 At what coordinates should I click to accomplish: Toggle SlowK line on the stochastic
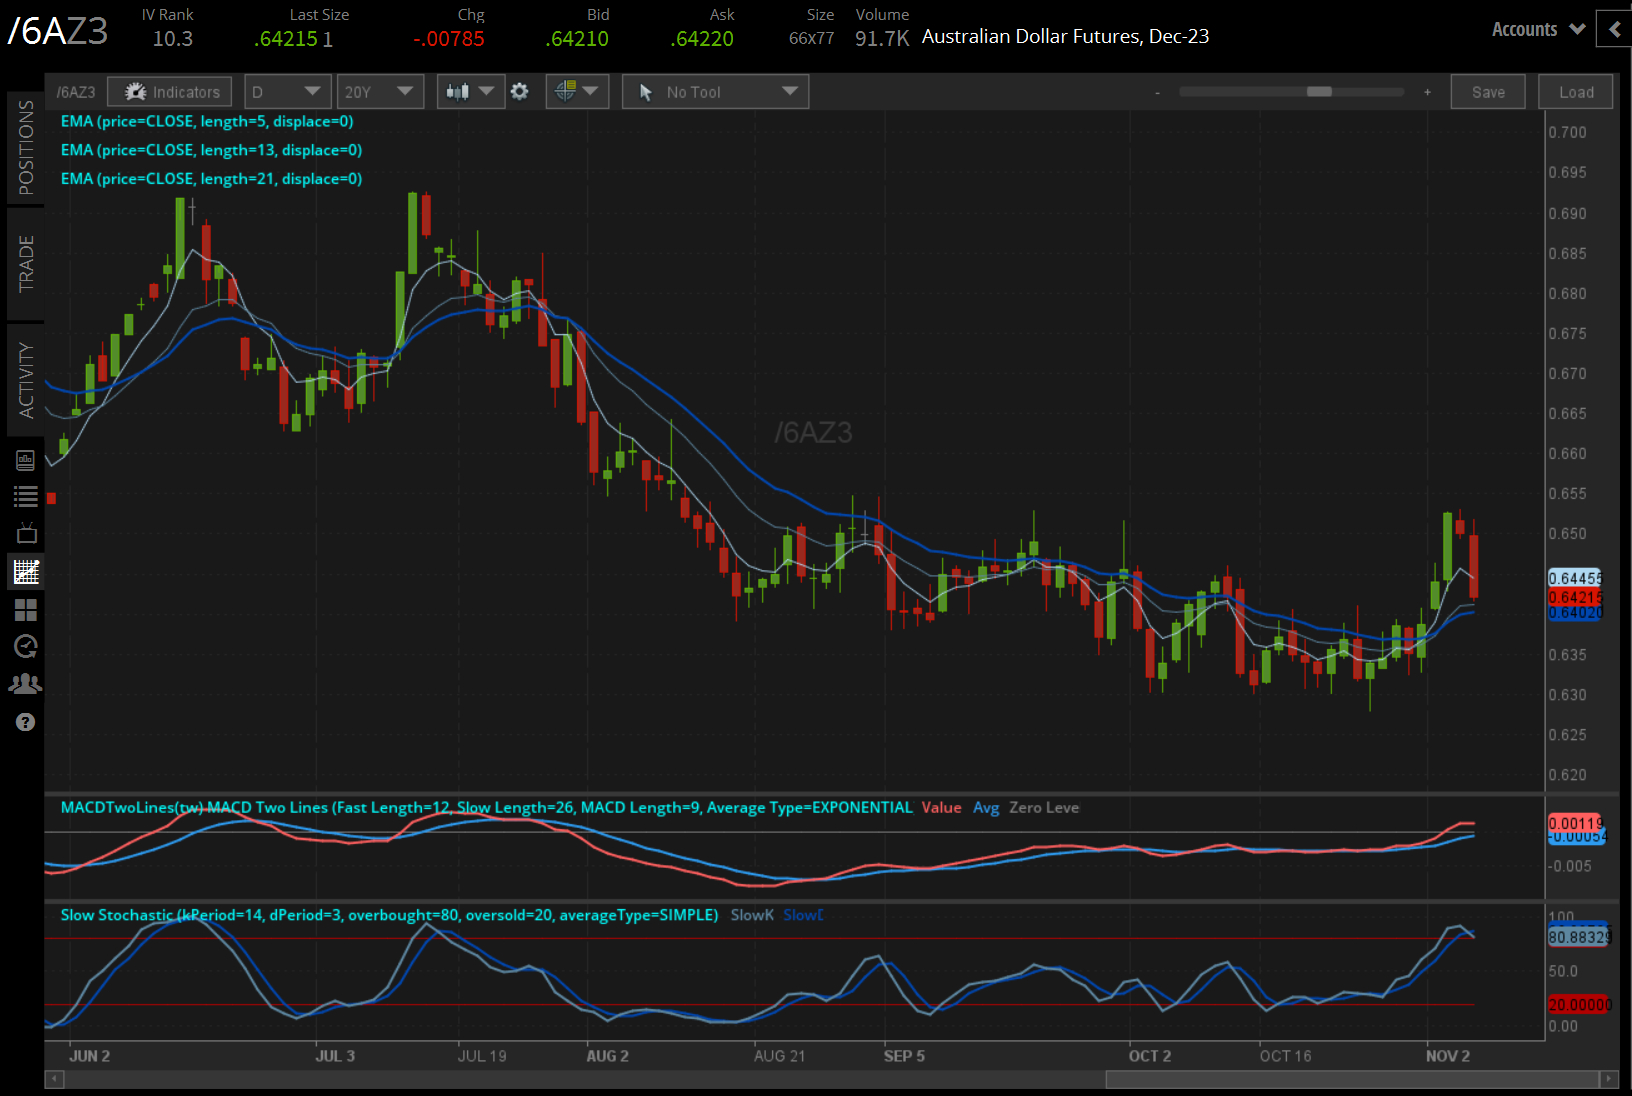[752, 915]
